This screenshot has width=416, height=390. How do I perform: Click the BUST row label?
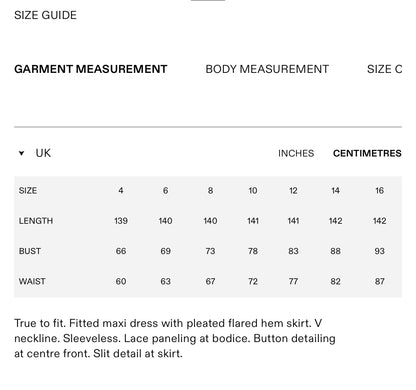[30, 251]
